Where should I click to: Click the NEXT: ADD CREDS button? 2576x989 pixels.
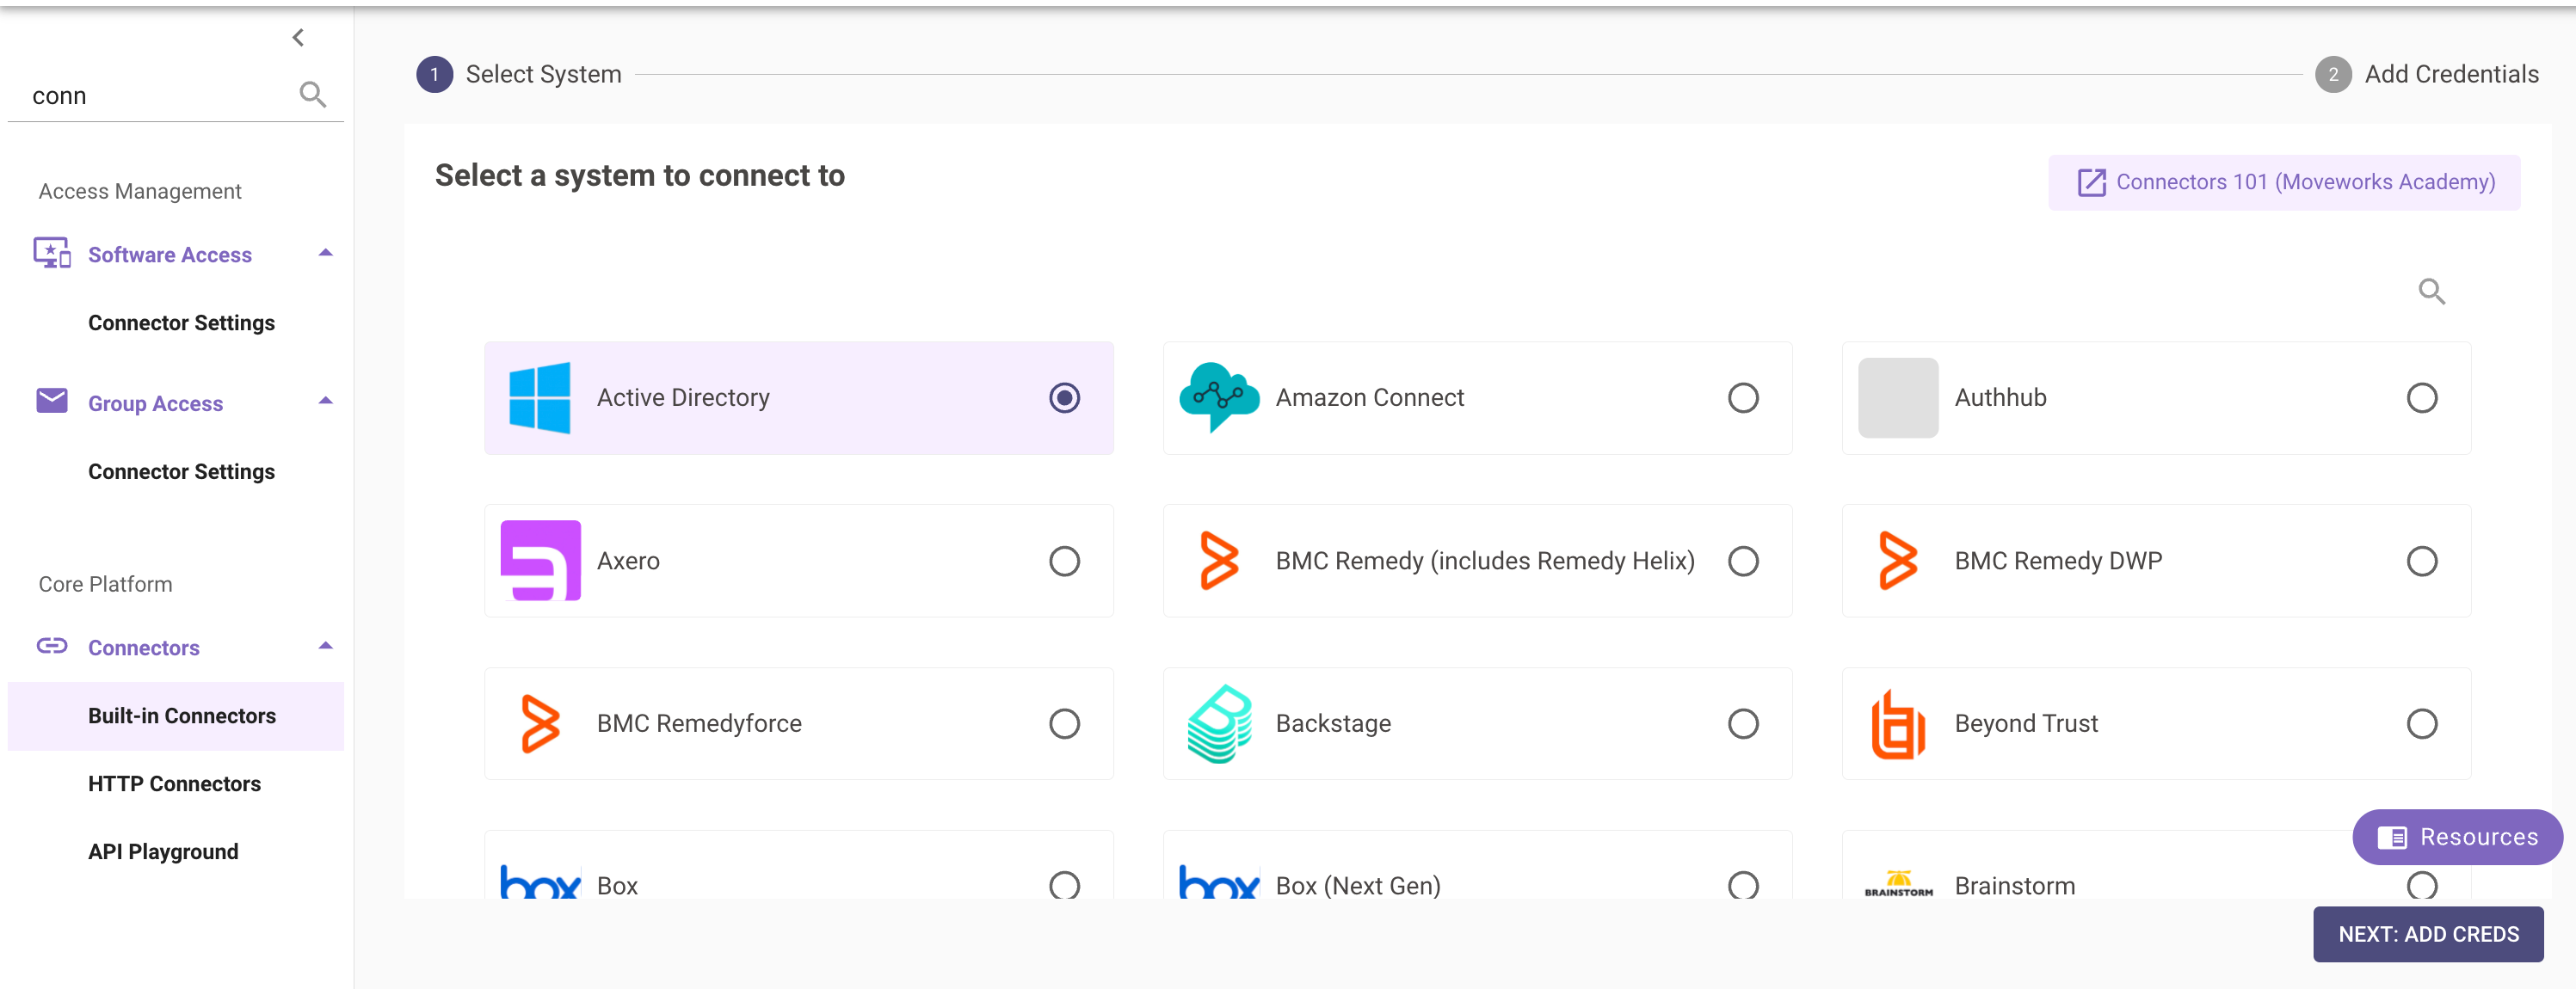pyautogui.click(x=2427, y=934)
